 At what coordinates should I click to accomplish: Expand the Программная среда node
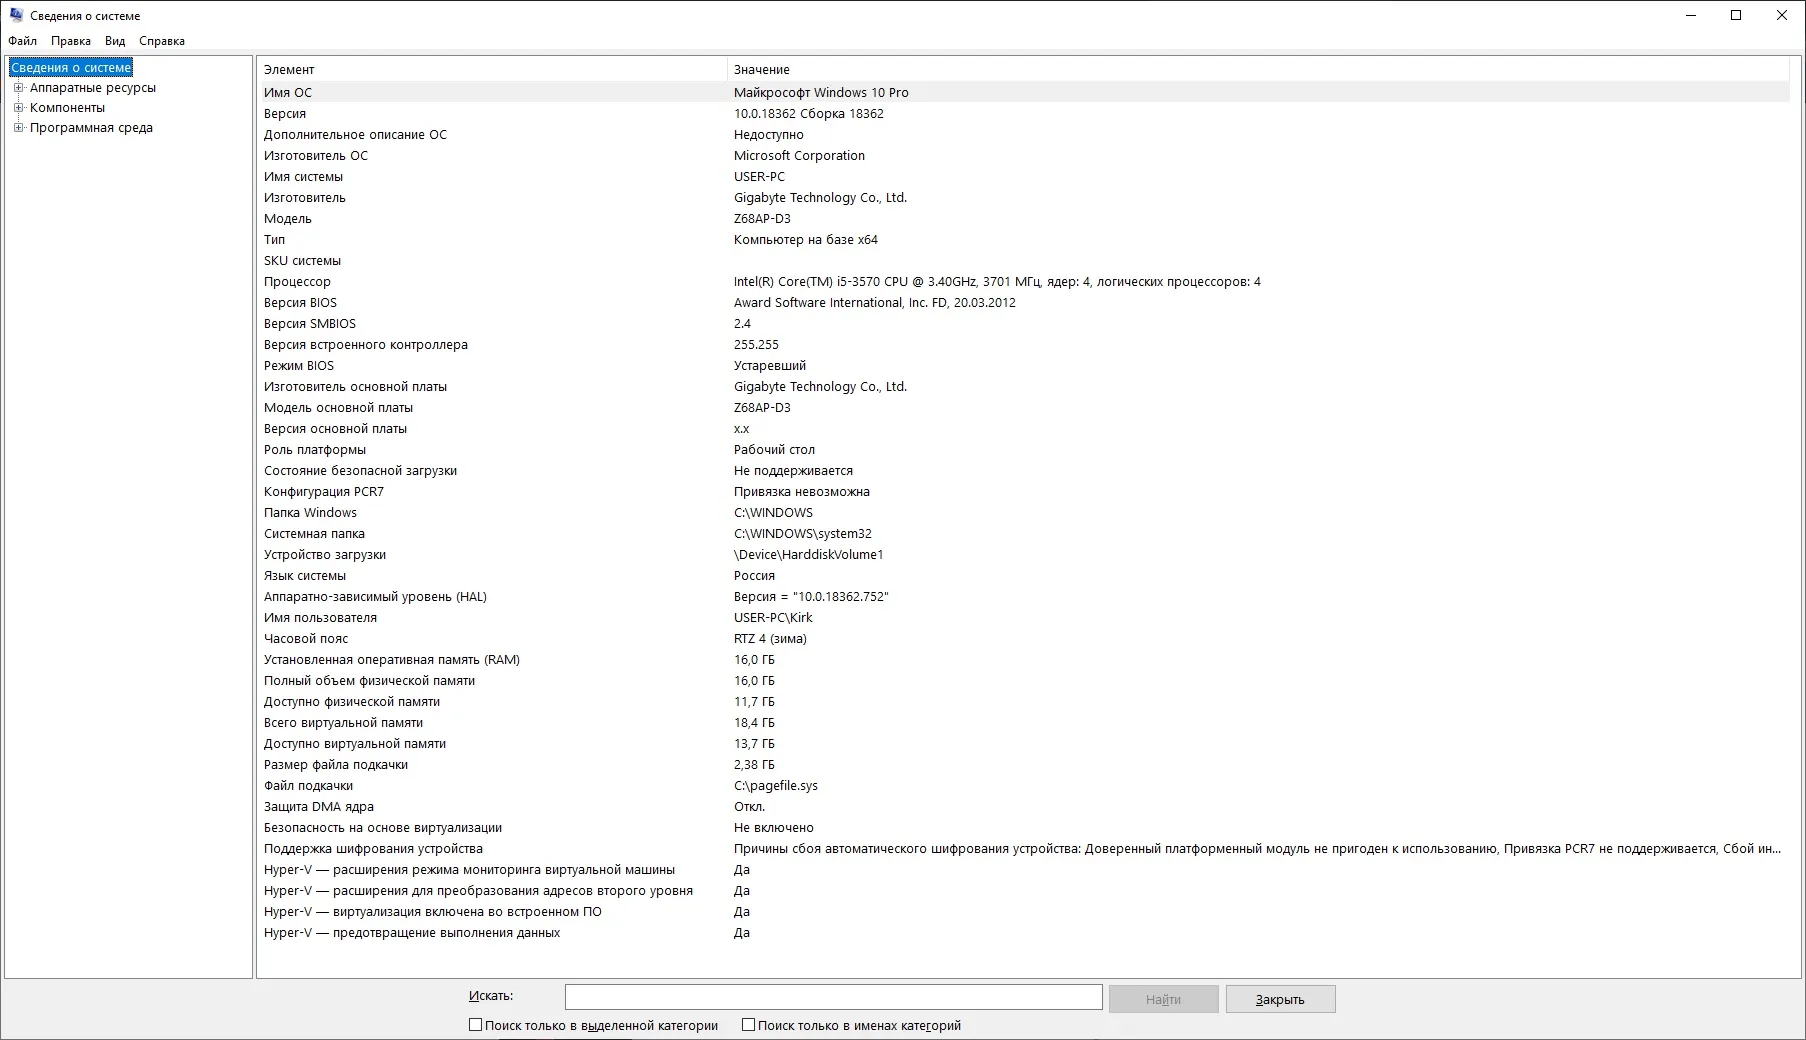click(18, 127)
